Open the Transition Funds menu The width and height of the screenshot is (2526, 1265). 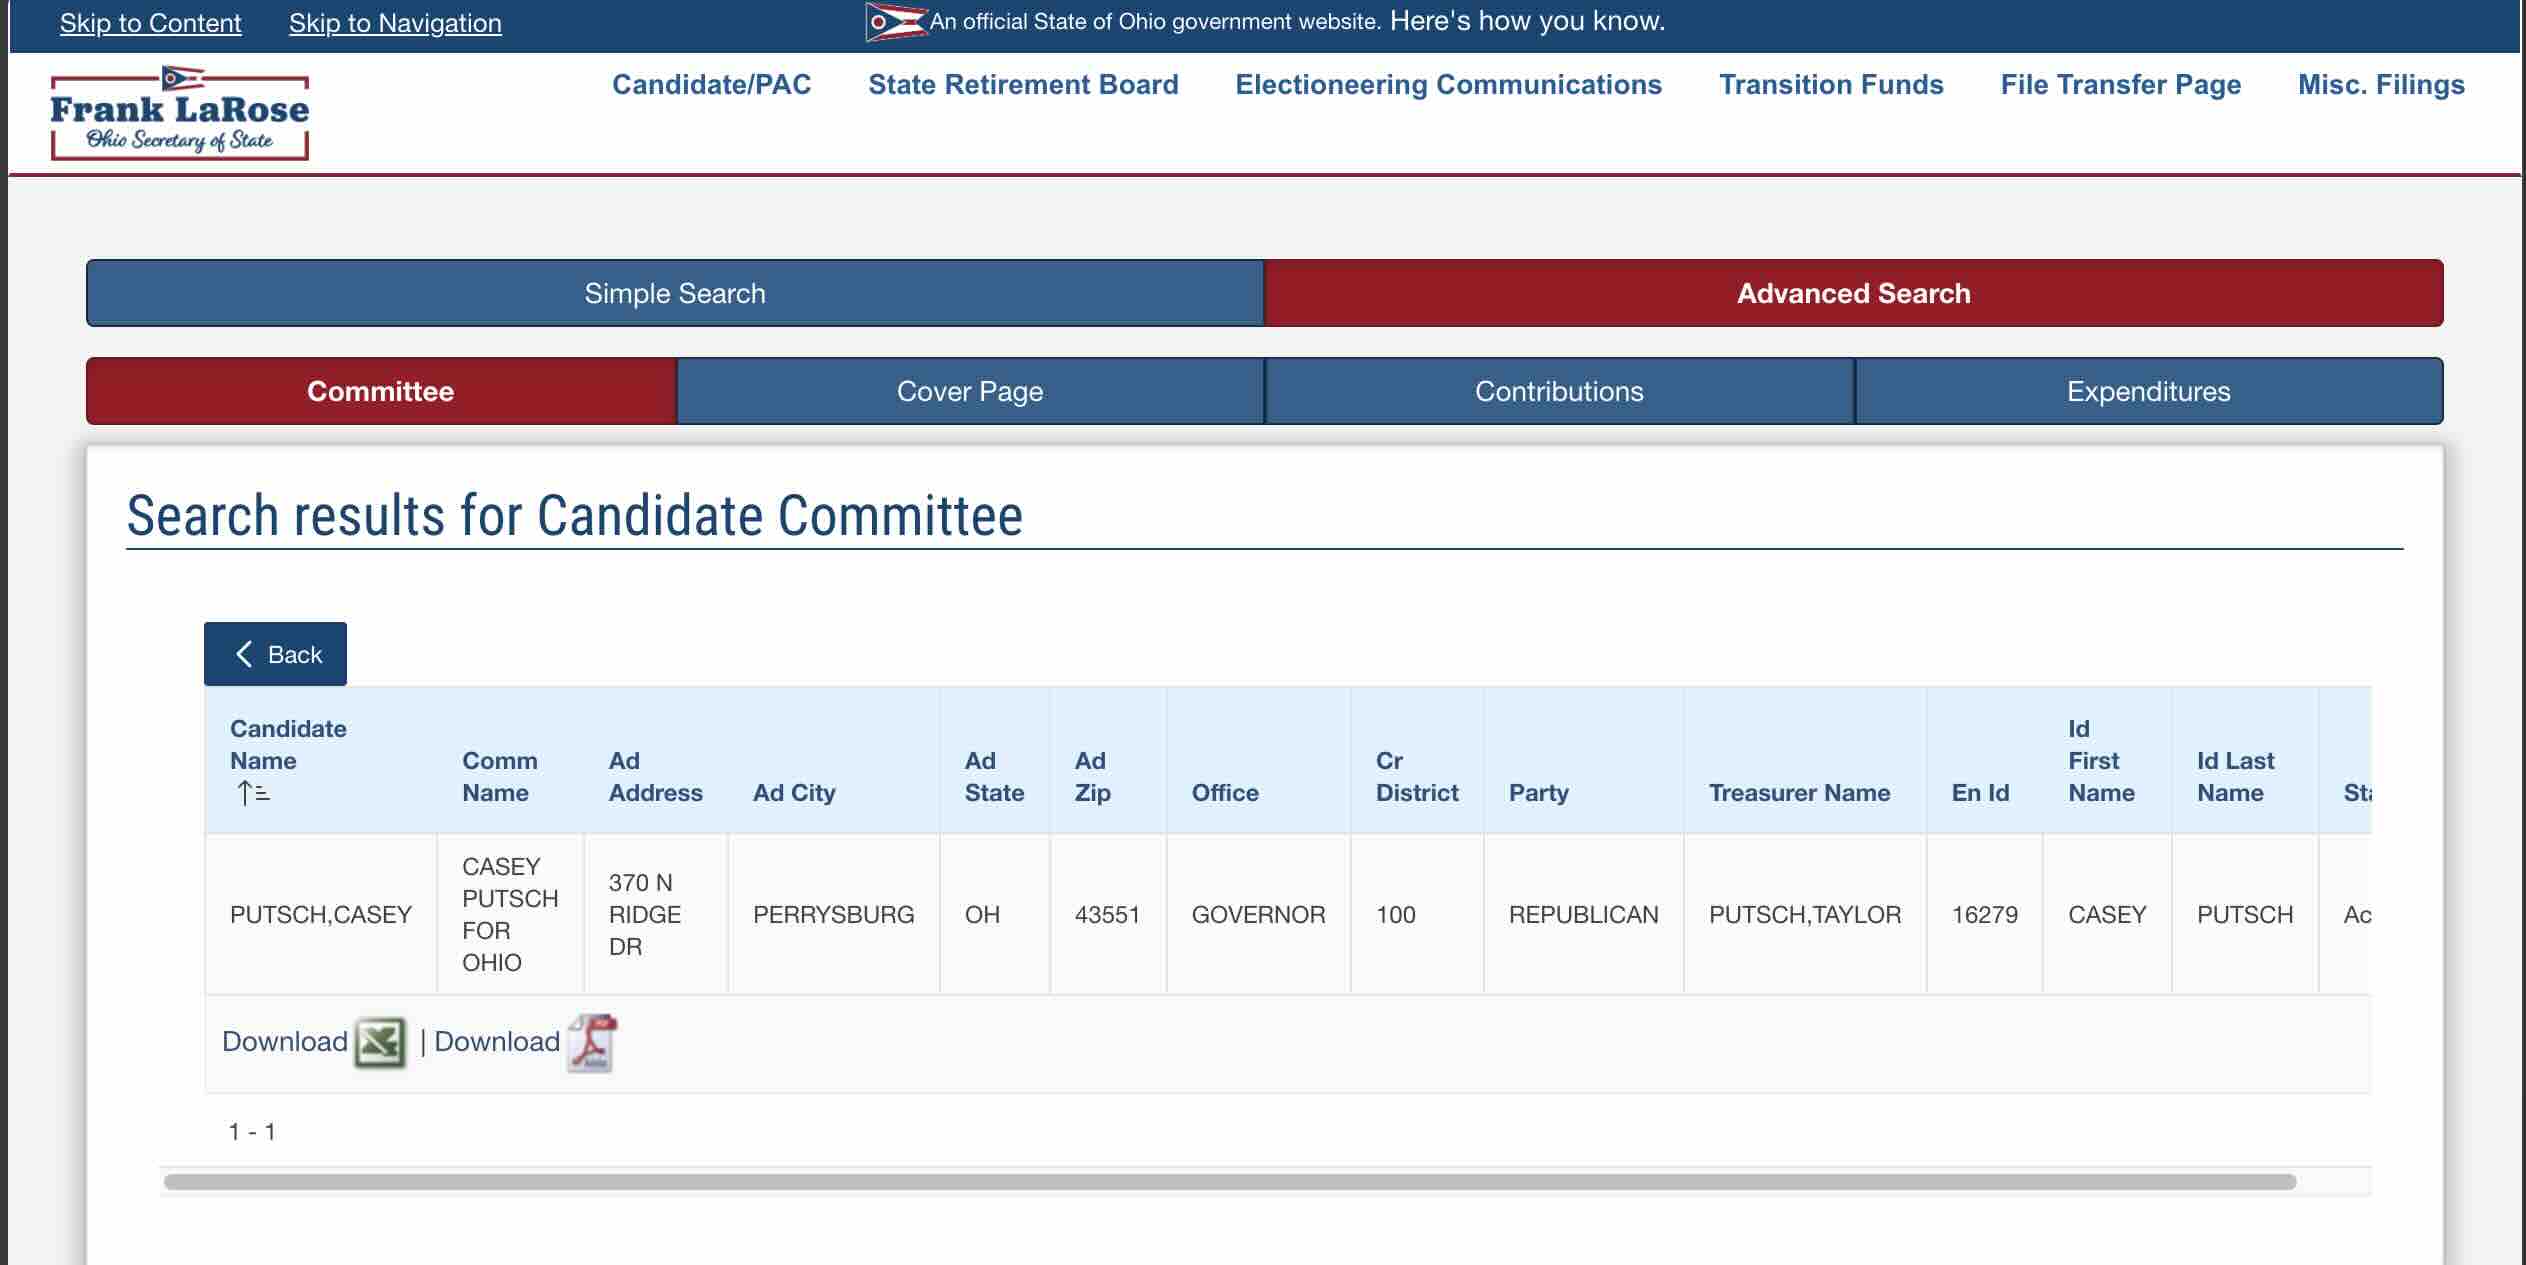pyautogui.click(x=1831, y=85)
